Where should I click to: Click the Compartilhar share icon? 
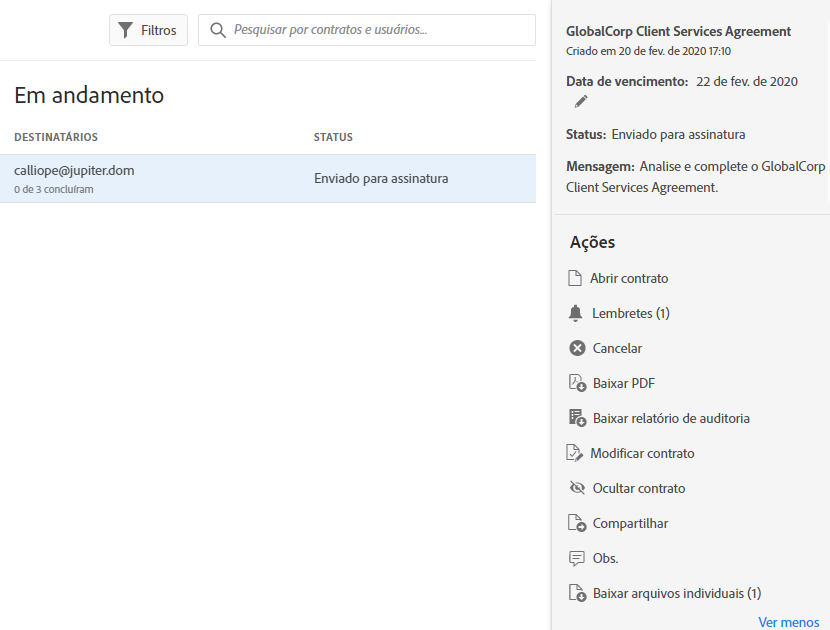pos(577,523)
